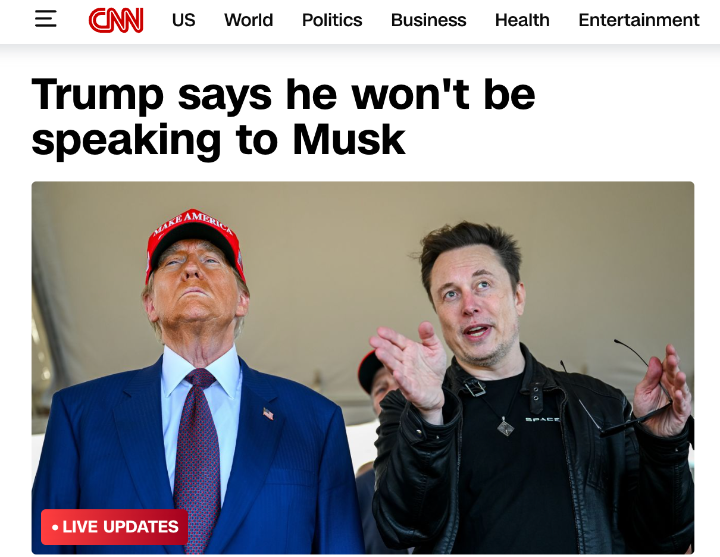Go to the World section
720x557 pixels.
pos(248,20)
